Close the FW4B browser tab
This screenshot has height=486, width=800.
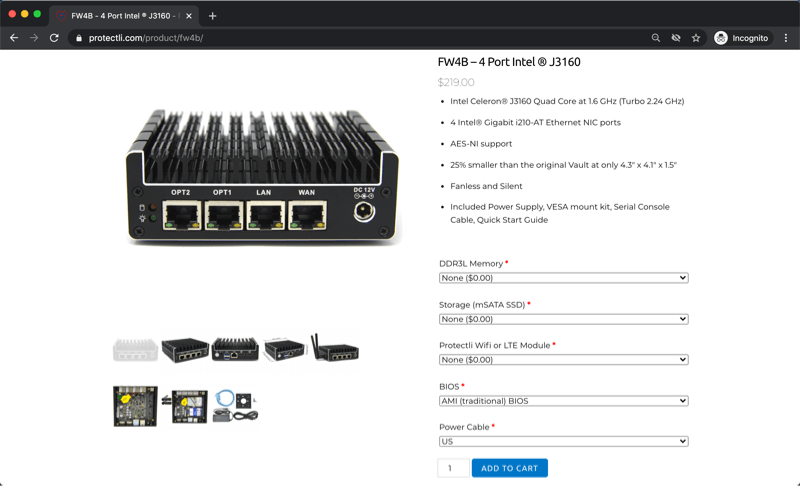189,16
